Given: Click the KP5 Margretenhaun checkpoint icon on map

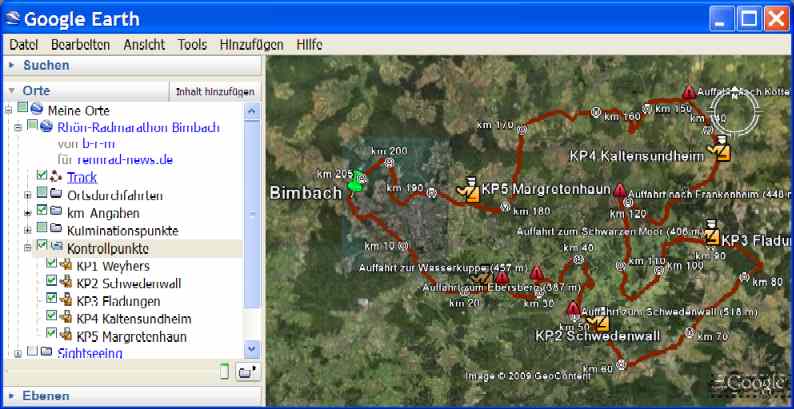Looking at the screenshot, I should point(465,188).
